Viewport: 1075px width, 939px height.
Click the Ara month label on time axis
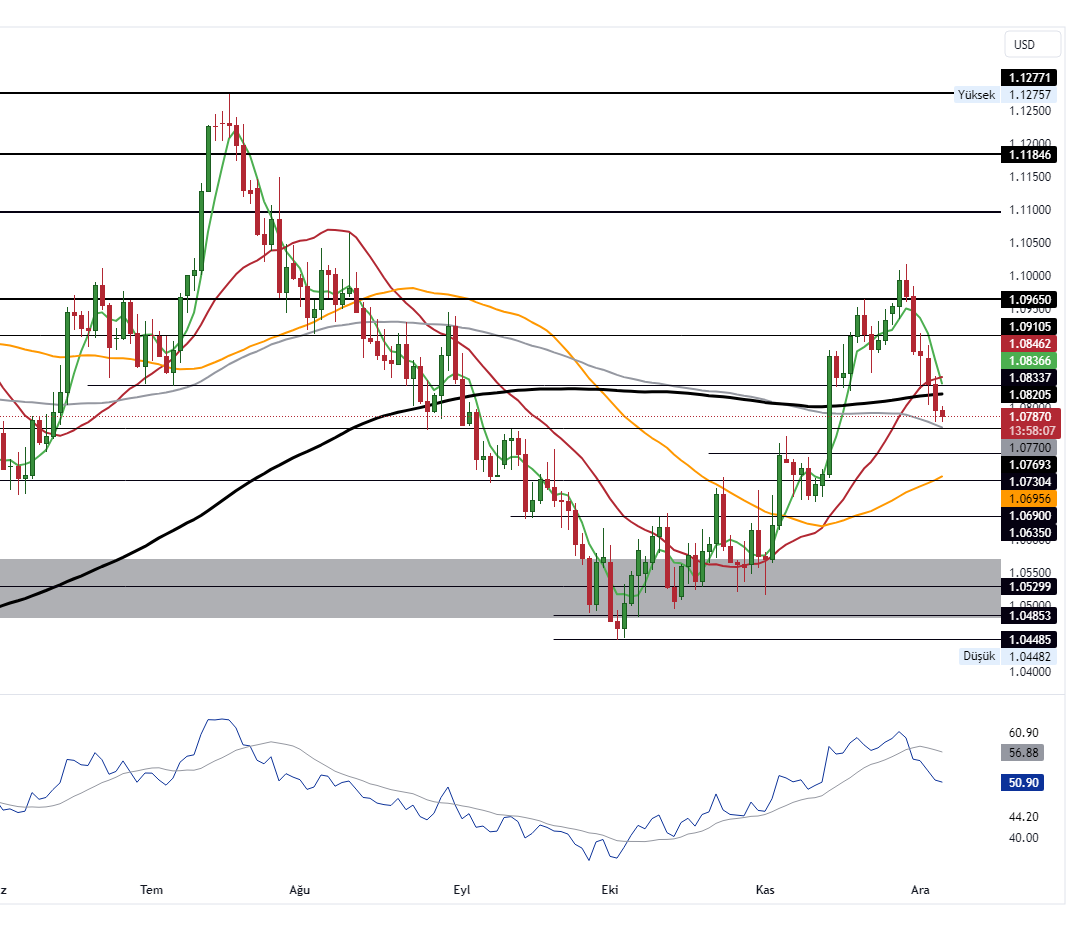click(x=919, y=889)
